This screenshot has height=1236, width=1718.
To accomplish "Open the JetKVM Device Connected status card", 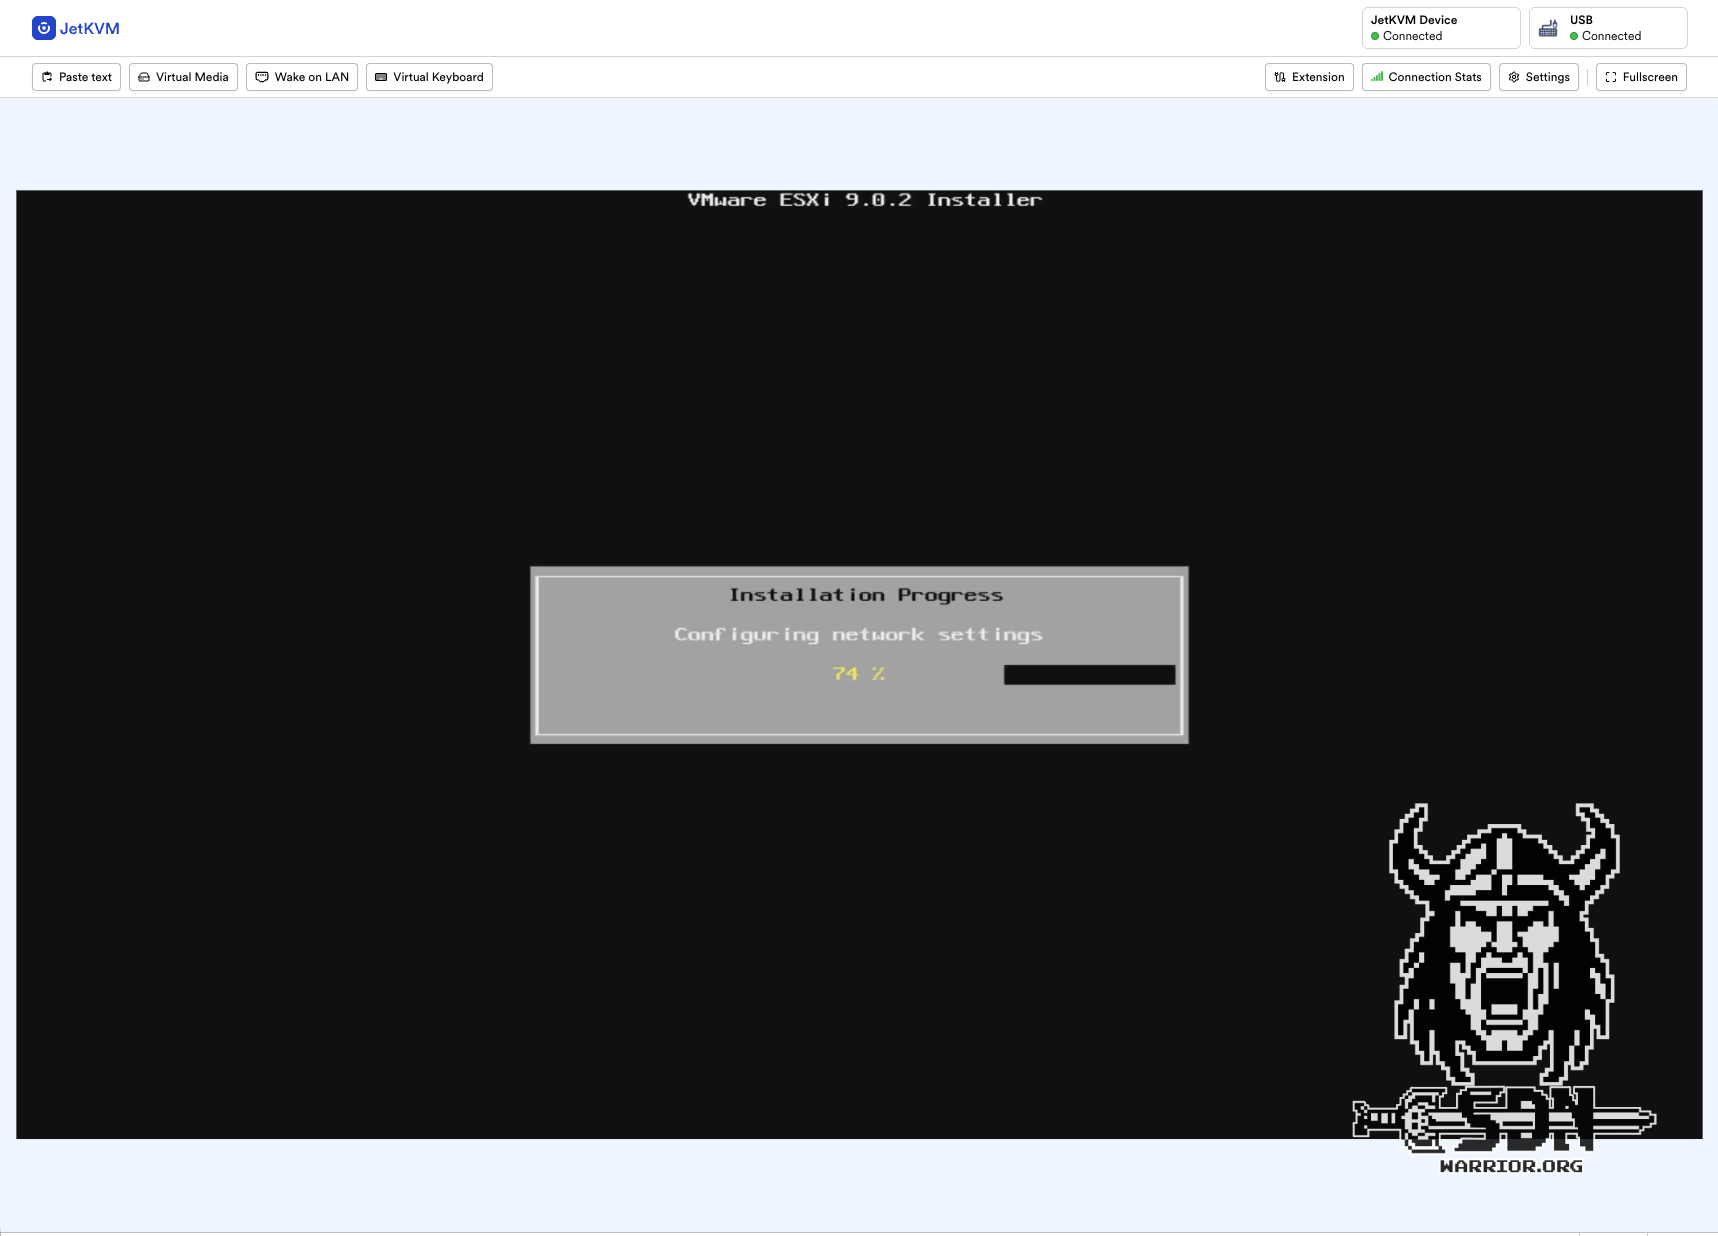I will (x=1440, y=28).
